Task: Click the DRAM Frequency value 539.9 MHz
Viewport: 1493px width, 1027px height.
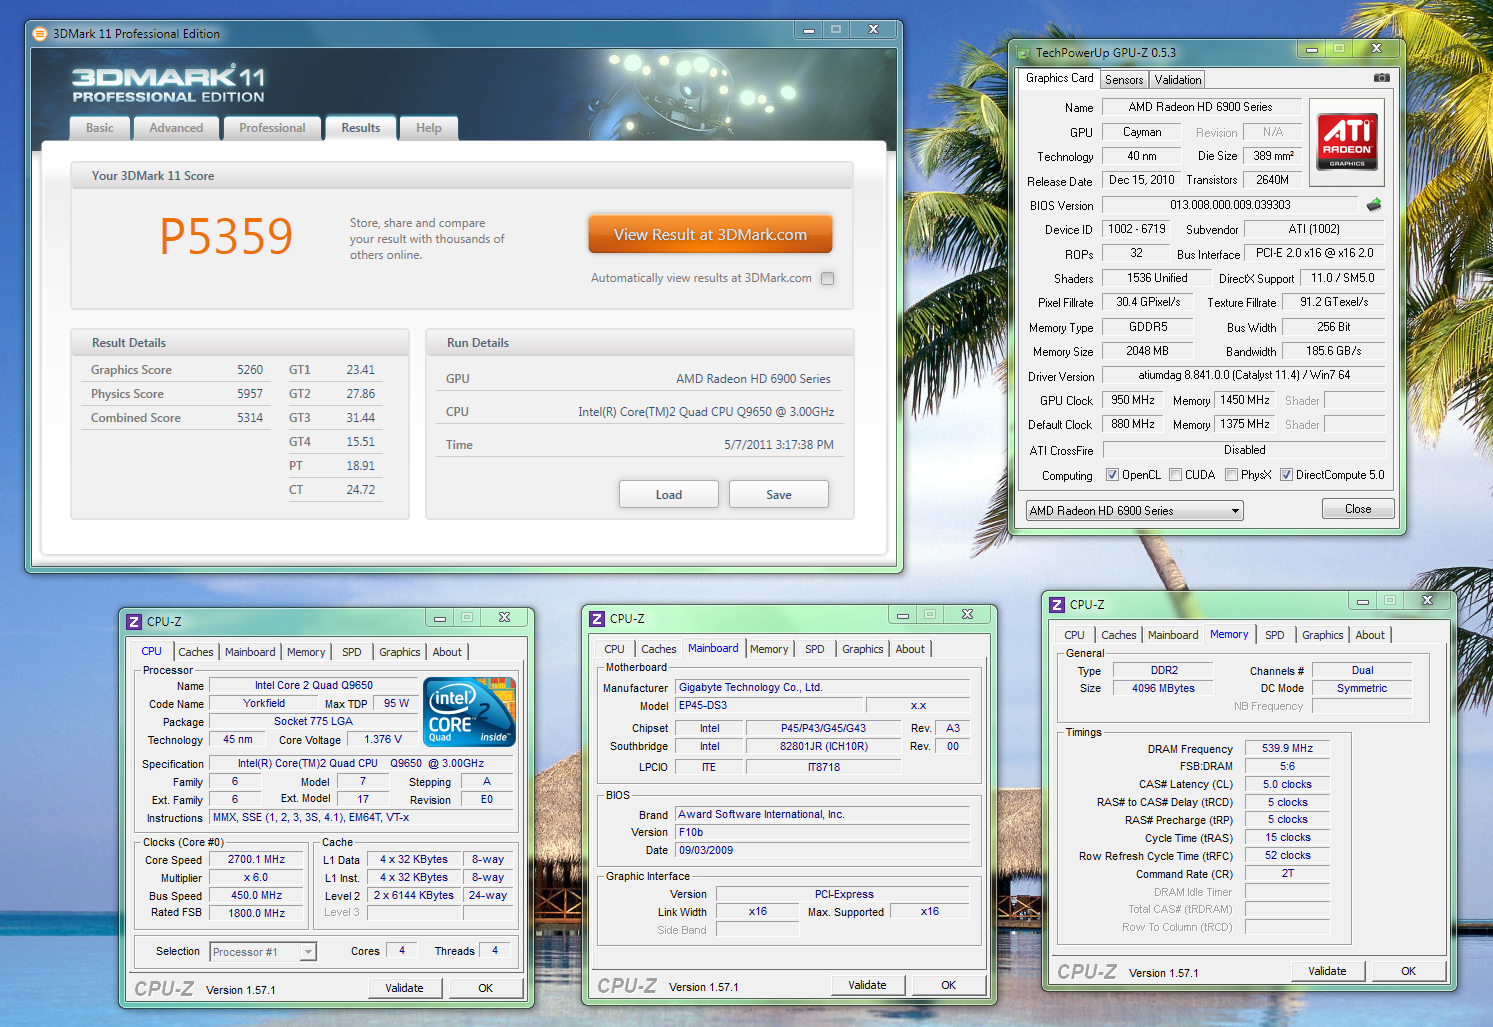Action: pyautogui.click(x=1287, y=749)
